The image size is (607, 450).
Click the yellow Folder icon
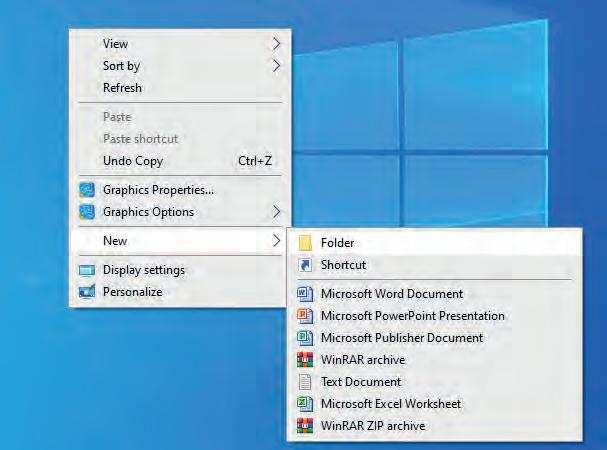[x=305, y=243]
